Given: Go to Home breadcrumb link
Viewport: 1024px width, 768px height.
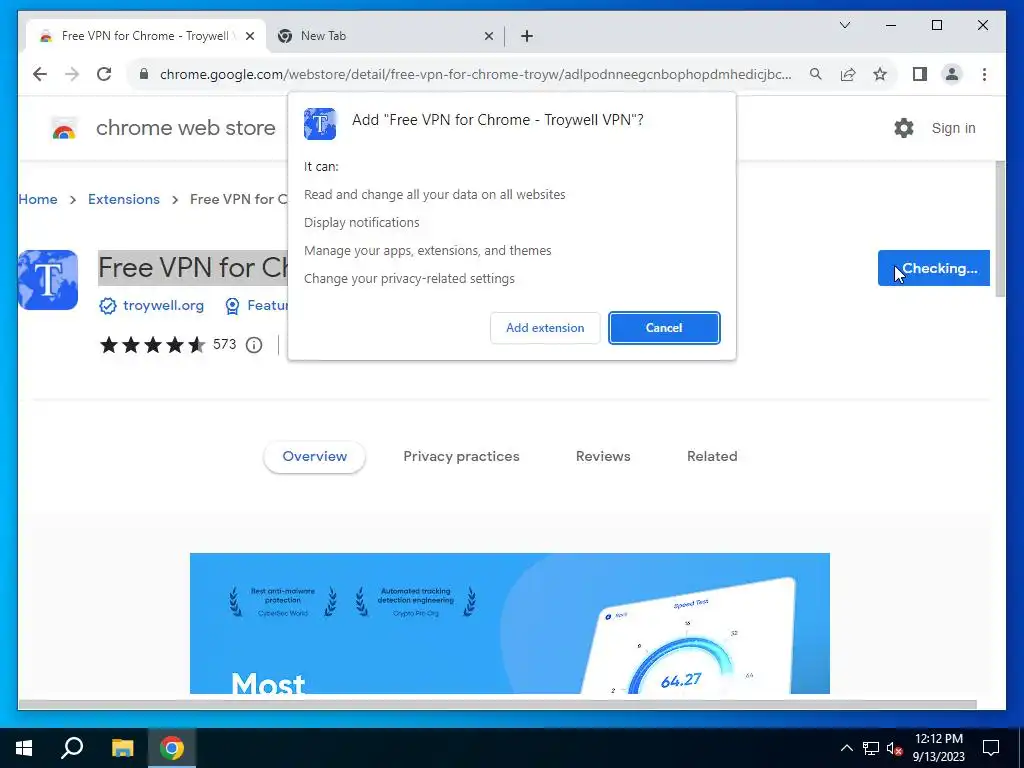Looking at the screenshot, I should tap(38, 199).
